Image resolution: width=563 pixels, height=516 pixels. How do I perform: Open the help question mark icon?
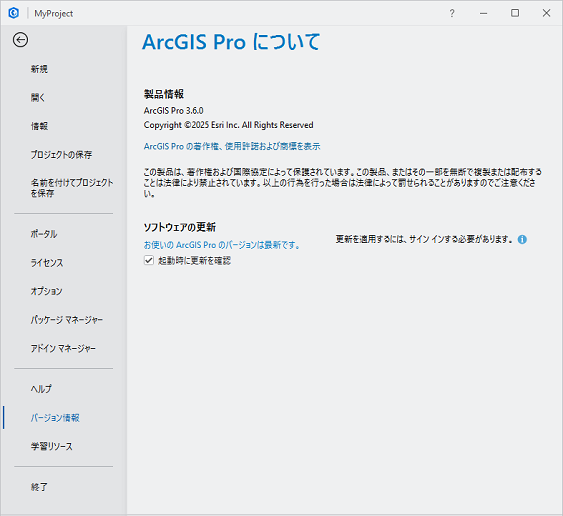click(x=452, y=13)
